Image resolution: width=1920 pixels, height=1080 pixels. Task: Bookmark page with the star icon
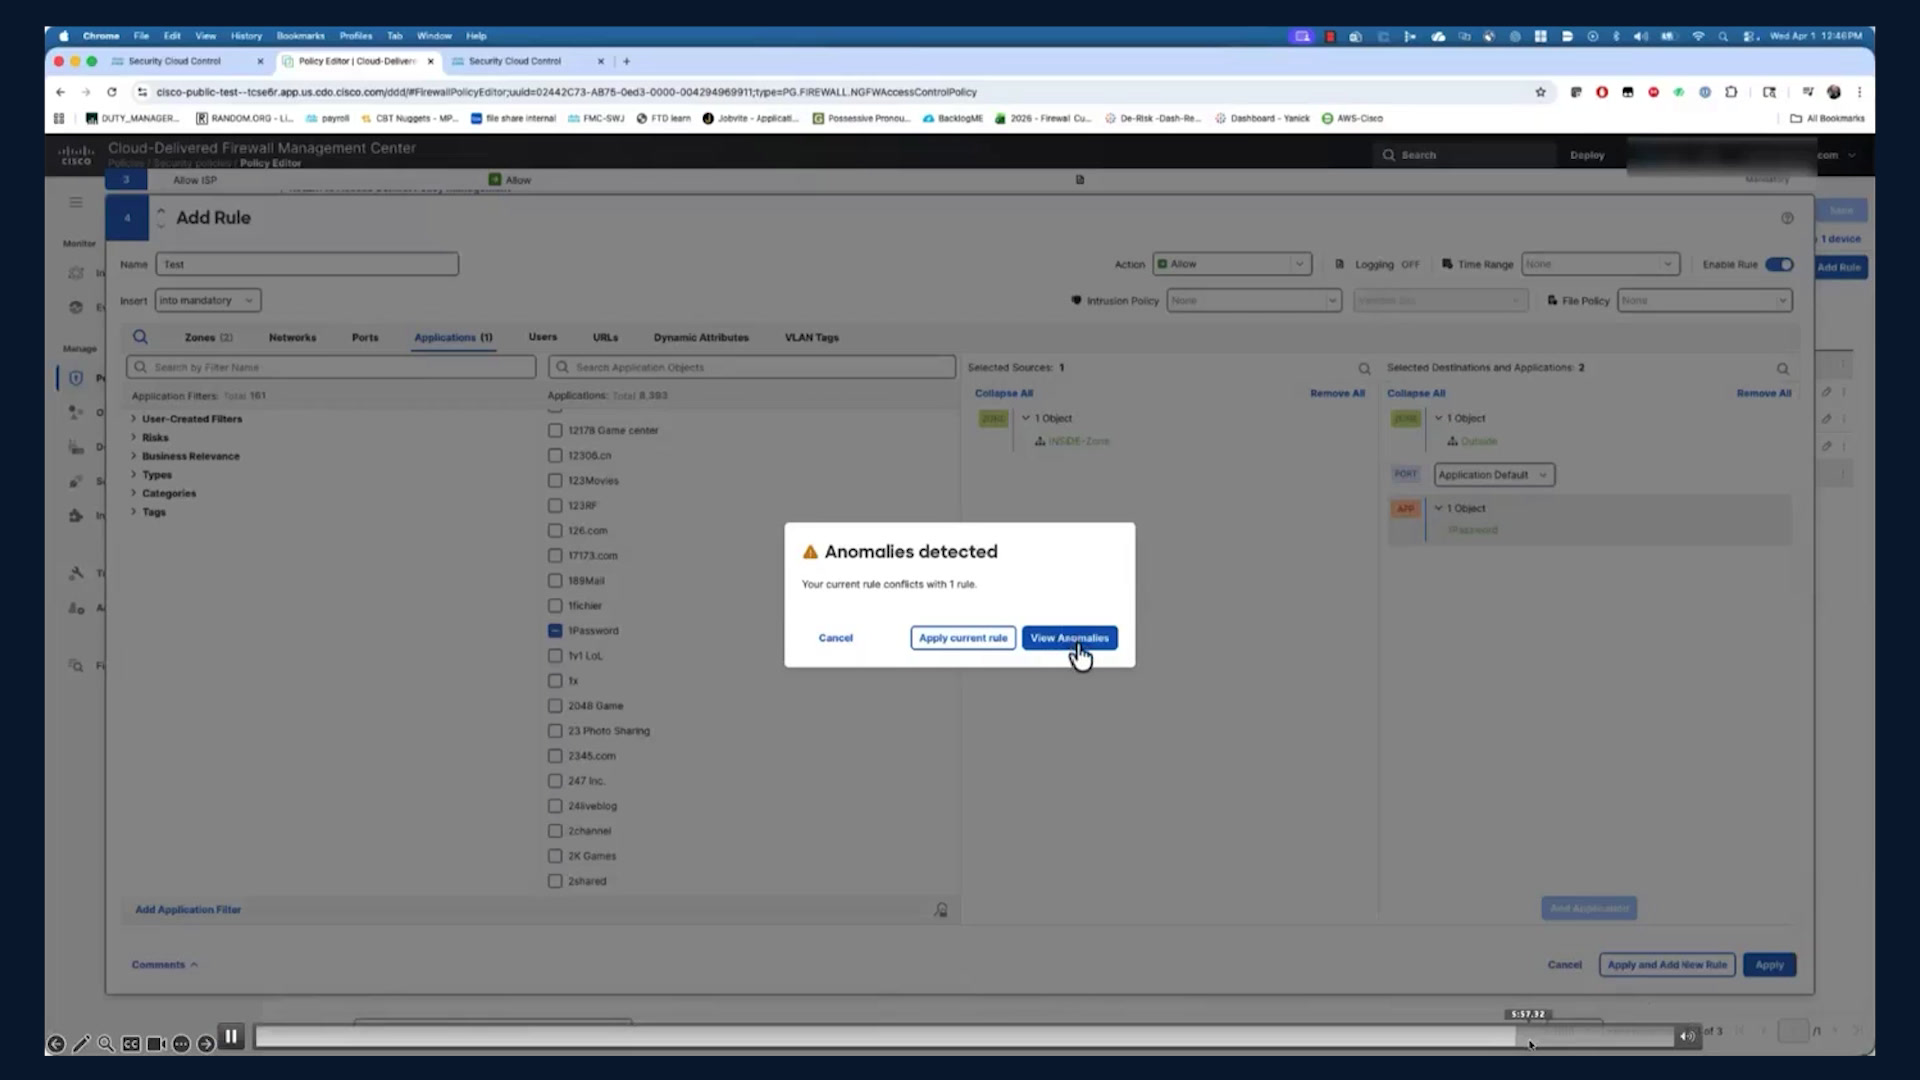point(1541,92)
